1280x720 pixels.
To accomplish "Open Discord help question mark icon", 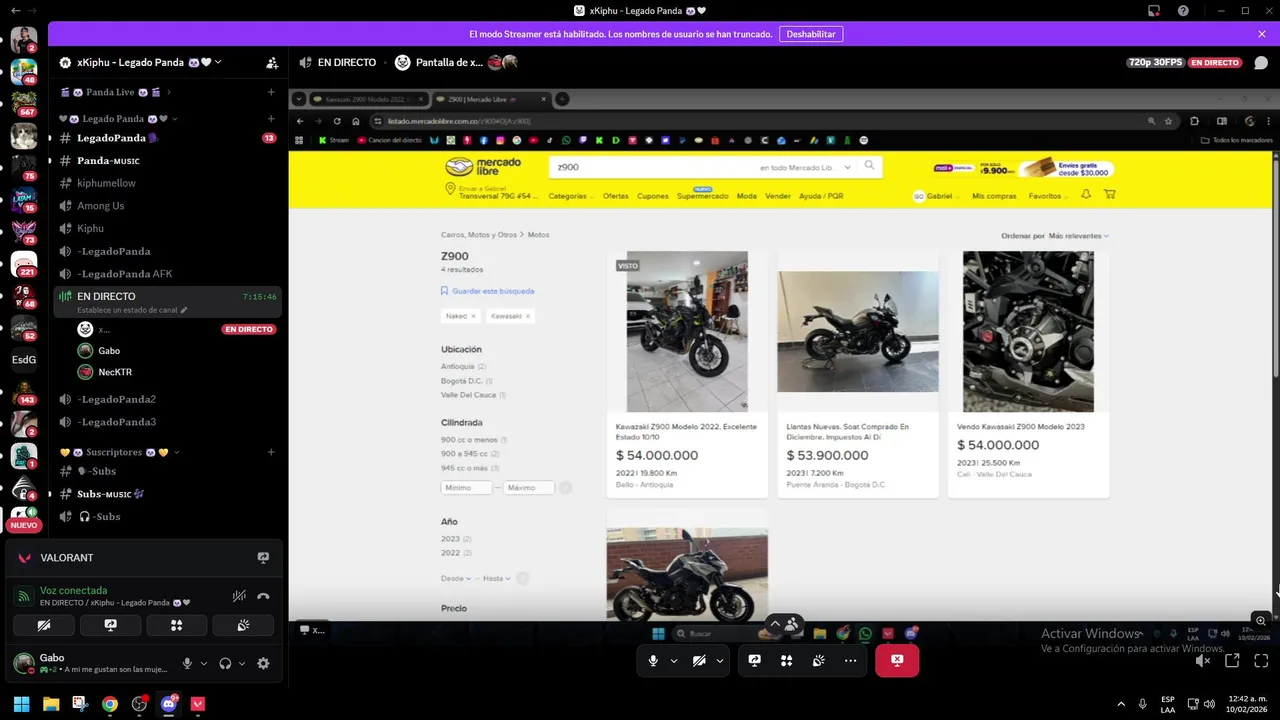I will (x=1183, y=10).
